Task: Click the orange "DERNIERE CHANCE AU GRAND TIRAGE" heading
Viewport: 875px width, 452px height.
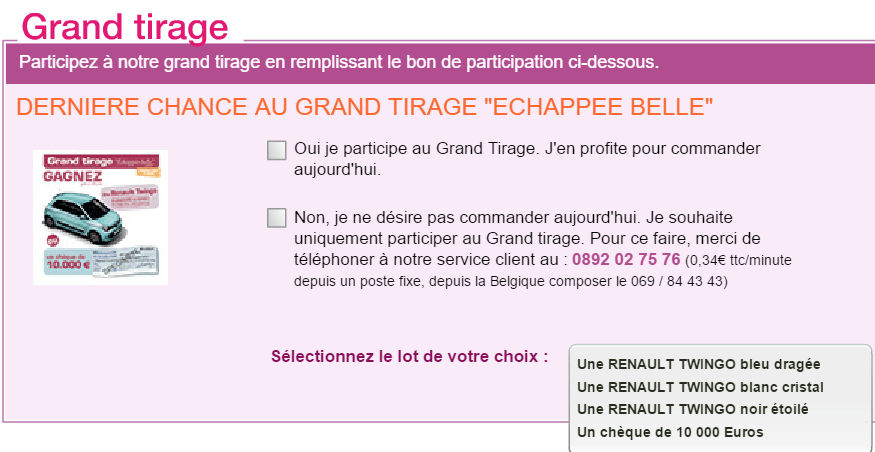Action: point(365,107)
